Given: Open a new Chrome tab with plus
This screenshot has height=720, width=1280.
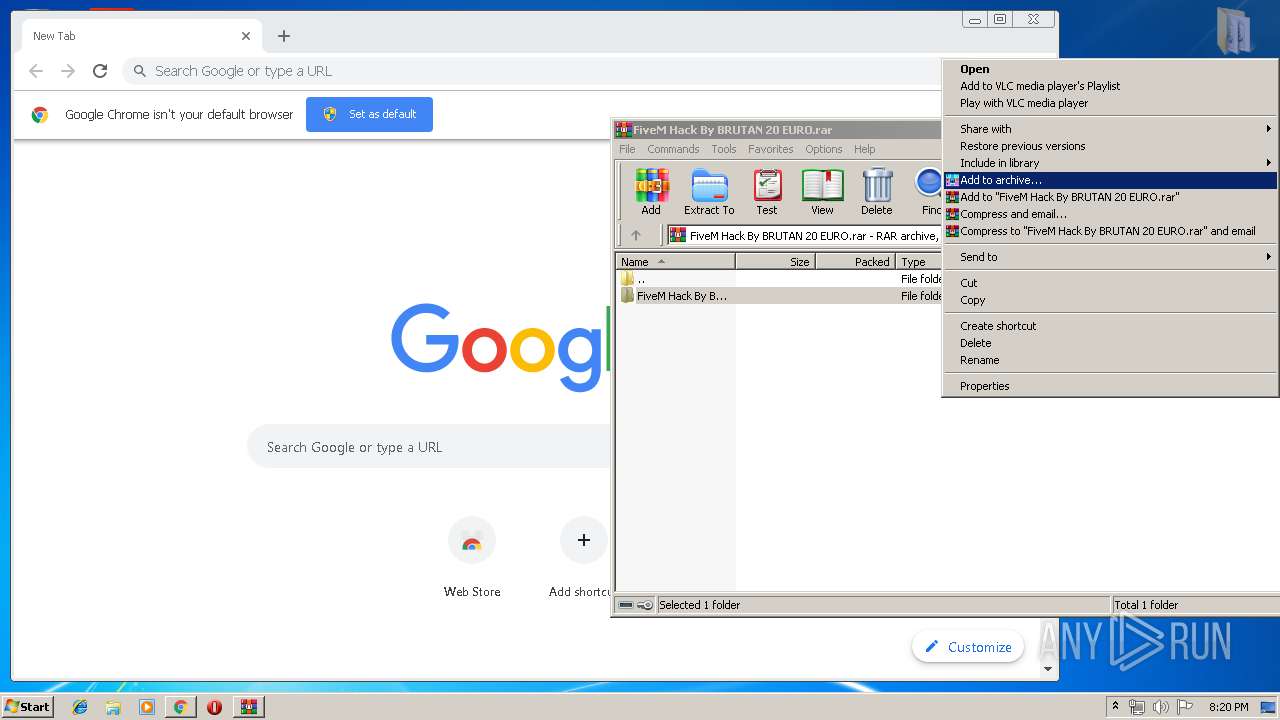Looking at the screenshot, I should pos(284,36).
